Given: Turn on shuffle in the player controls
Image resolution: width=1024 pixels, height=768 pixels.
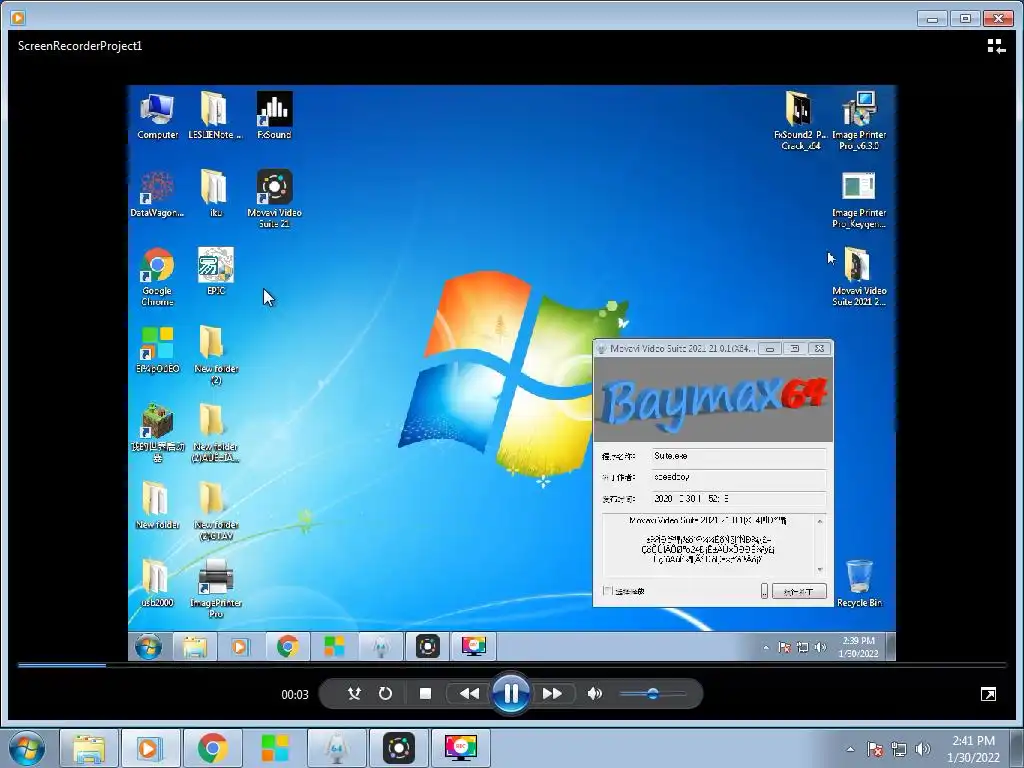Looking at the screenshot, I should 354,693.
